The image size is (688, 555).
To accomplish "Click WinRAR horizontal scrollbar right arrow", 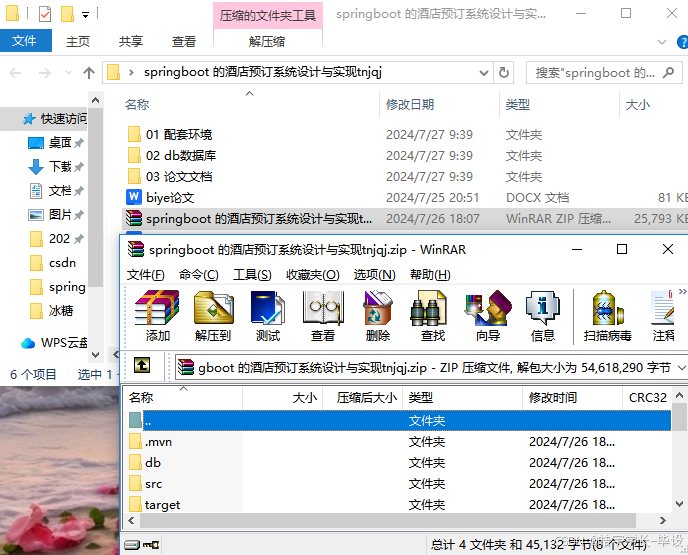I will coord(663,520).
